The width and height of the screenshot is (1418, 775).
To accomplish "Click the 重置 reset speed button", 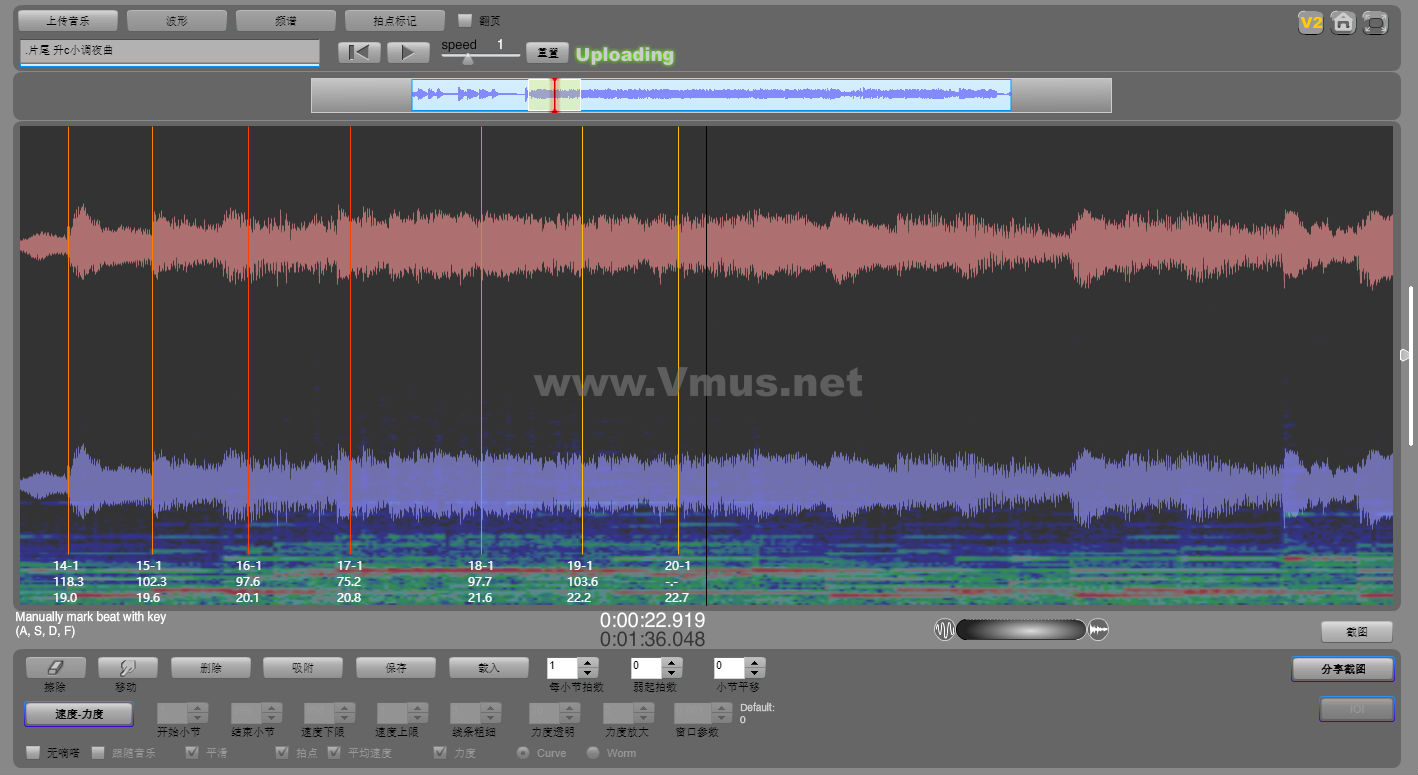I will point(548,53).
